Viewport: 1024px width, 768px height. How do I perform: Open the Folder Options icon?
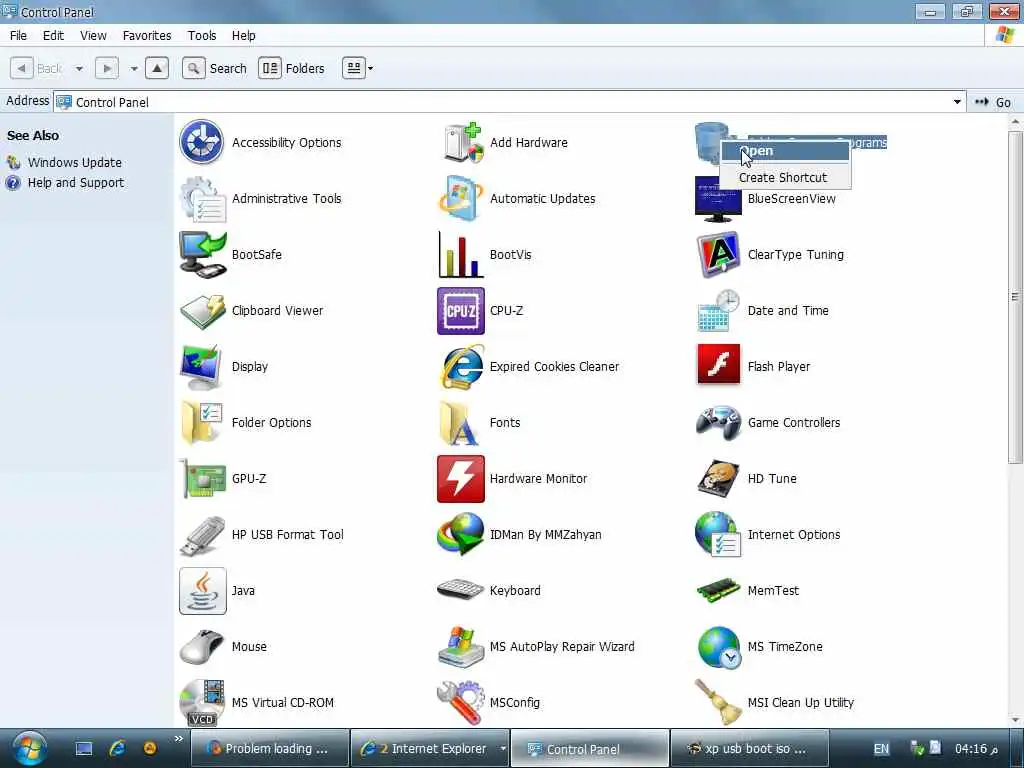(x=202, y=423)
